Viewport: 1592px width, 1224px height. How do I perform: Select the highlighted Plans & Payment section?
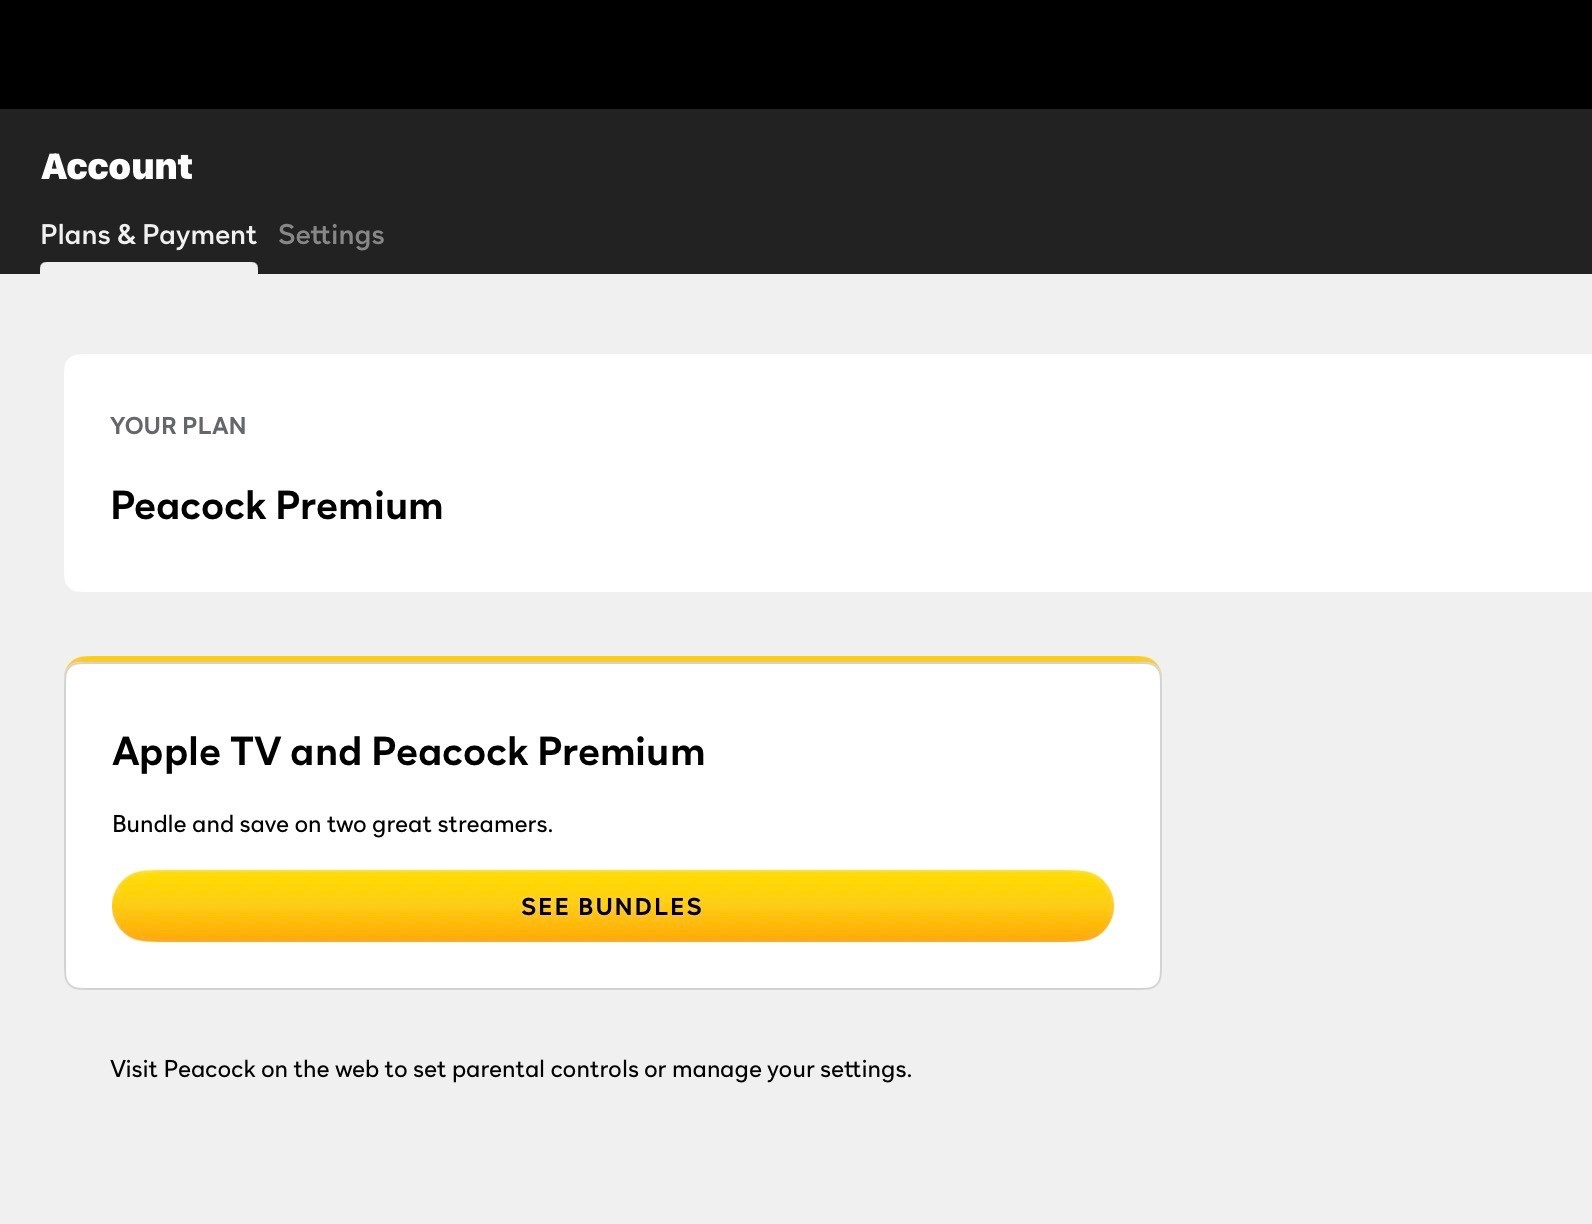click(148, 235)
